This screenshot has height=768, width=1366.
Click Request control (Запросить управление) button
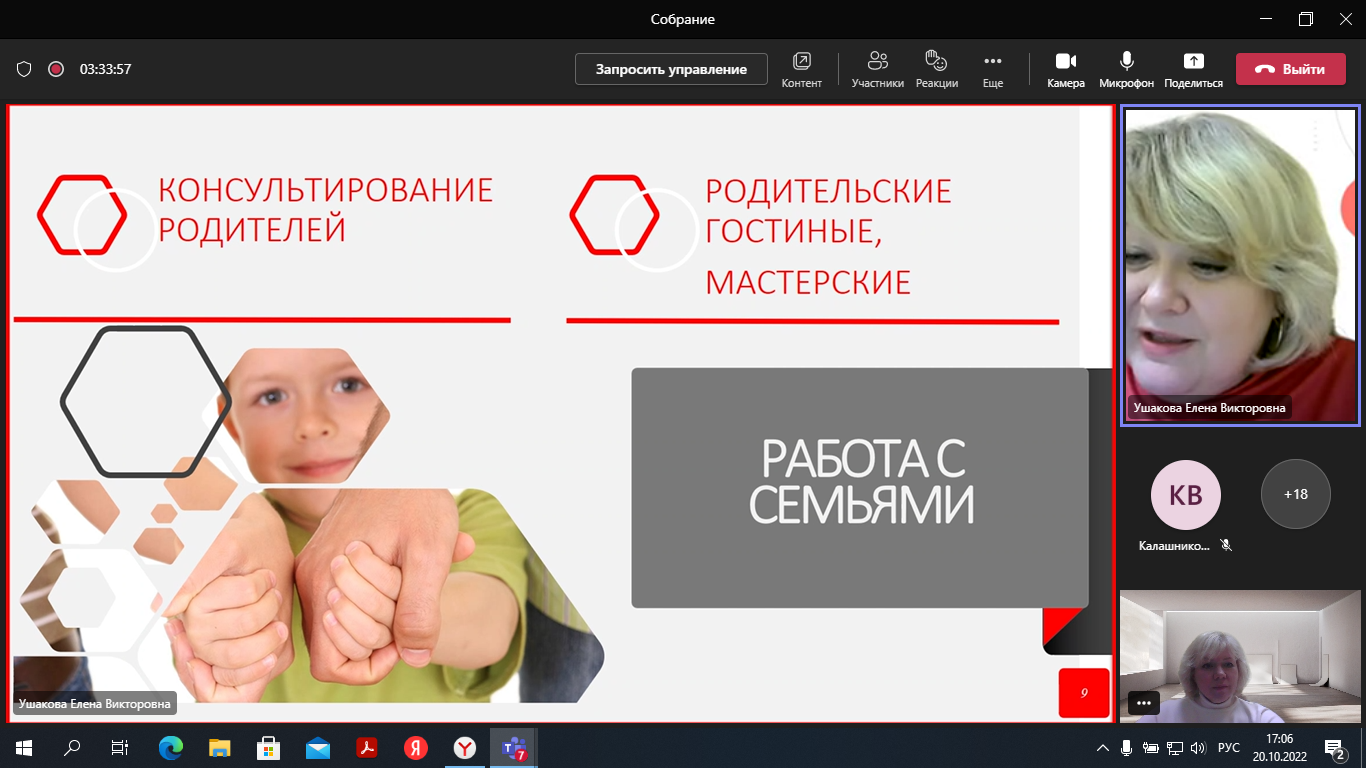pos(671,69)
